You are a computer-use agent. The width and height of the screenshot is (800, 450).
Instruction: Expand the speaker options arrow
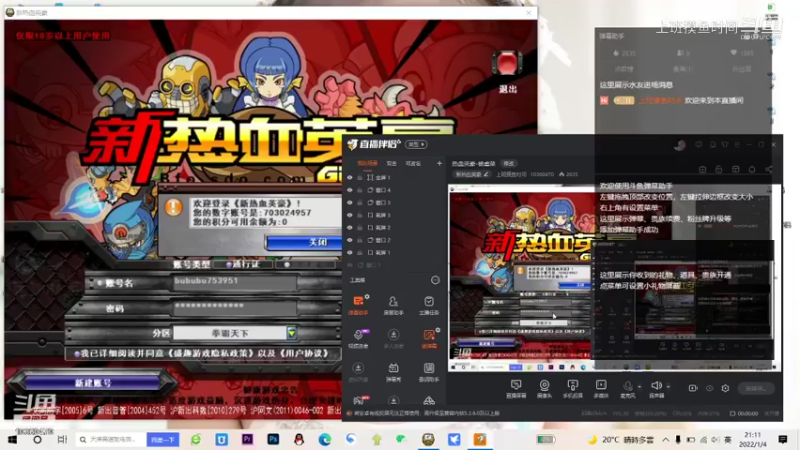click(668, 387)
